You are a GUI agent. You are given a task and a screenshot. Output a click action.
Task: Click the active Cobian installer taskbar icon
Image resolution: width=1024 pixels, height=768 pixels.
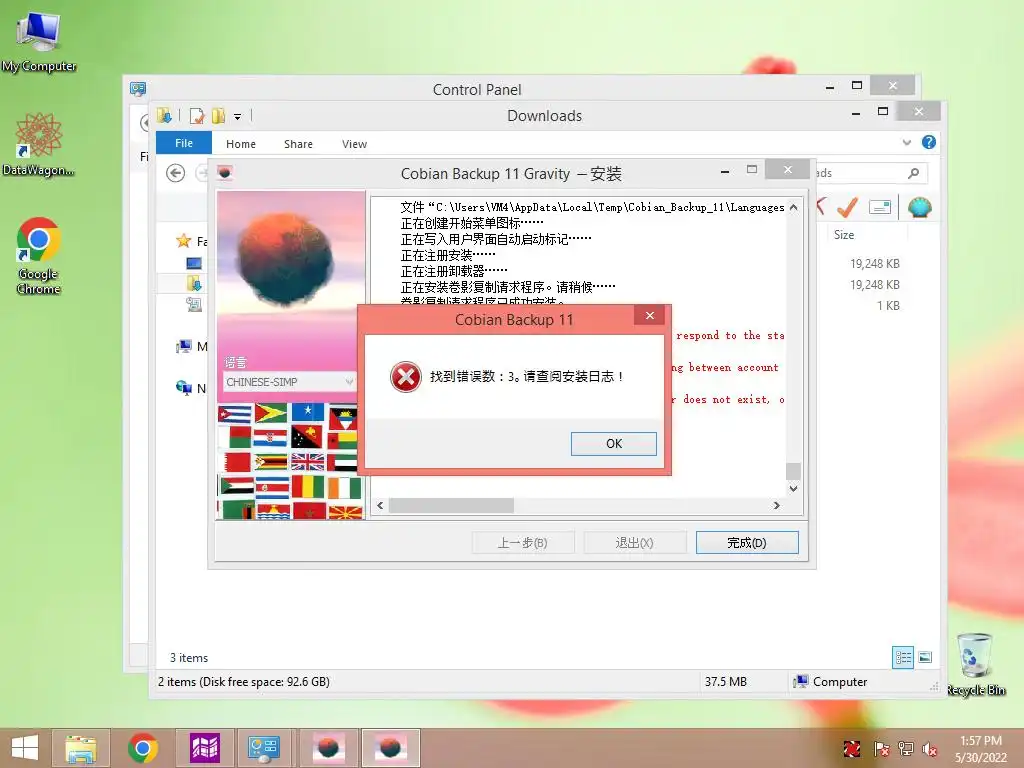click(x=391, y=748)
